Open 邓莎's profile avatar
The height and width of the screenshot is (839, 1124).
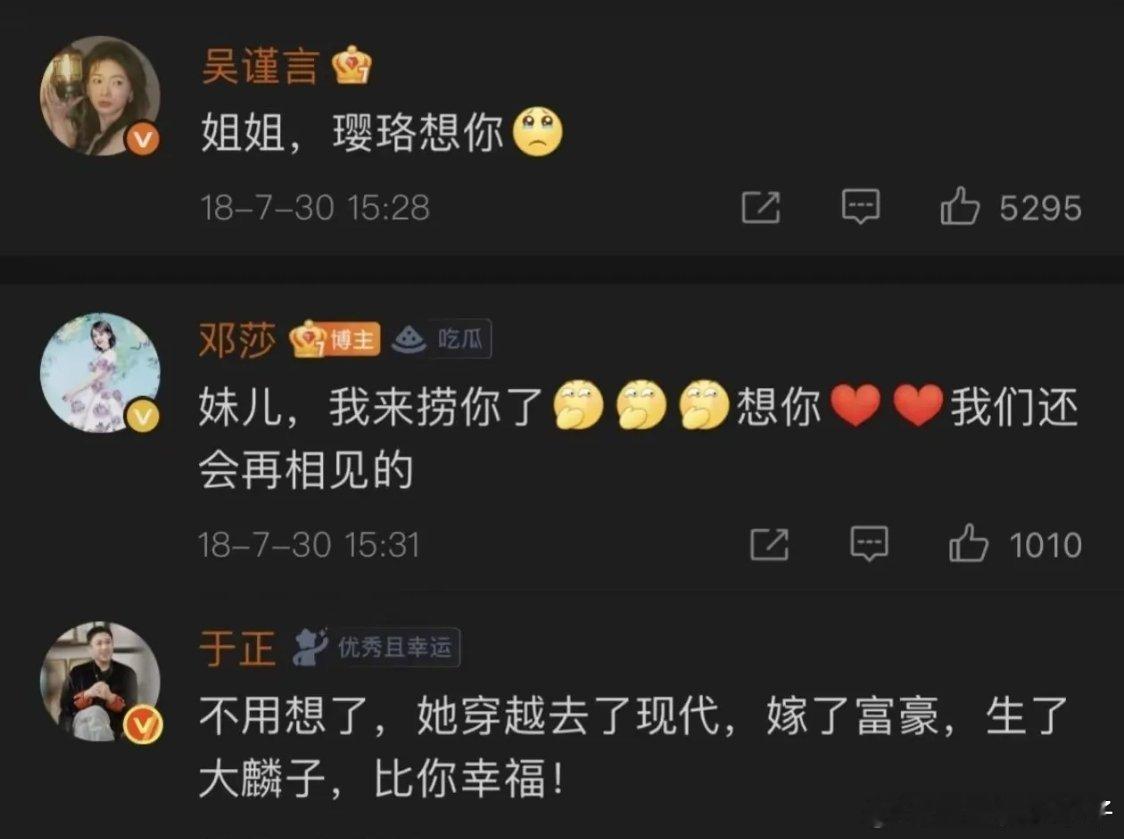point(100,372)
